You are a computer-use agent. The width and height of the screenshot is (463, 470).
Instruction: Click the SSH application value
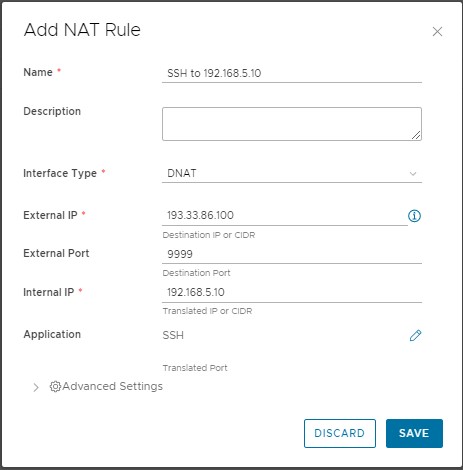173,335
